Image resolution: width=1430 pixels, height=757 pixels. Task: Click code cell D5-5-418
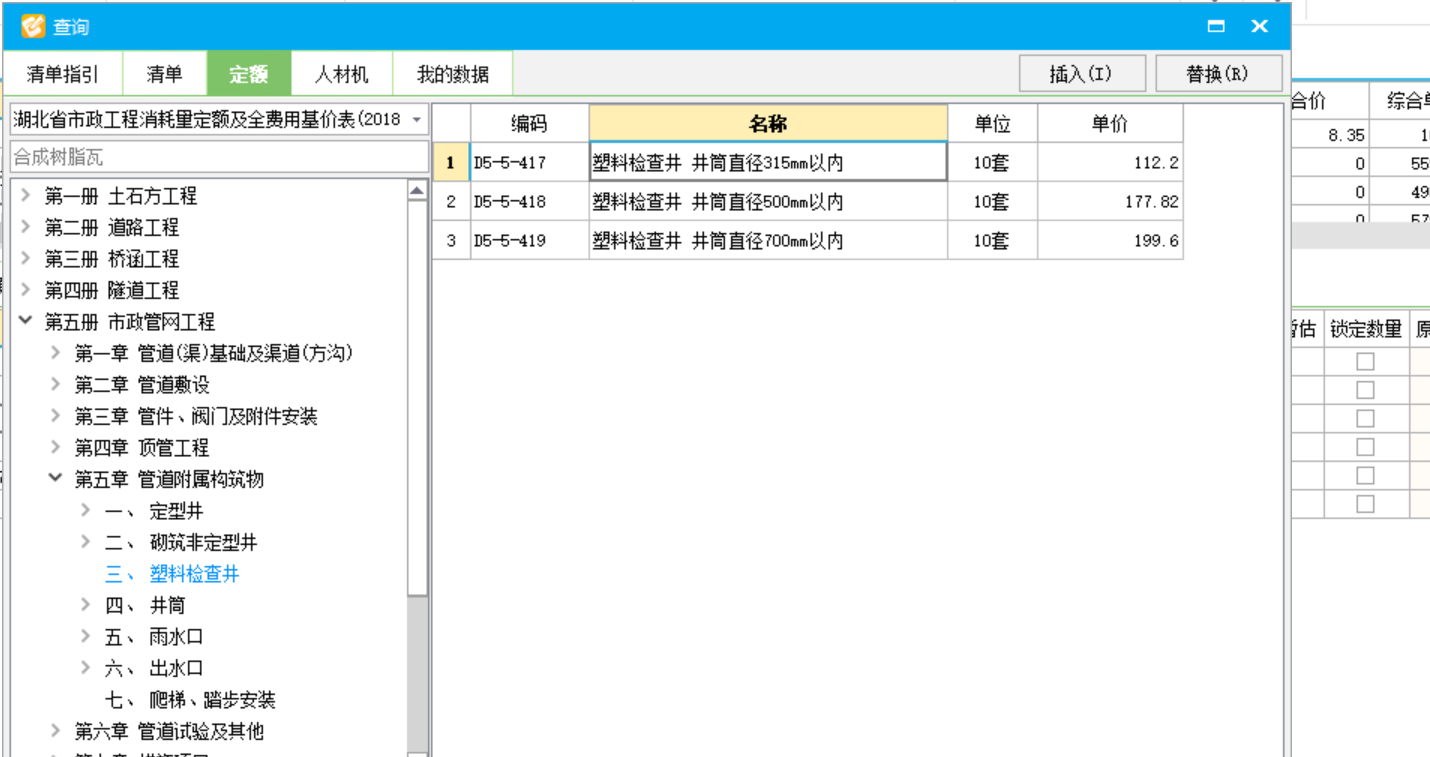click(530, 201)
